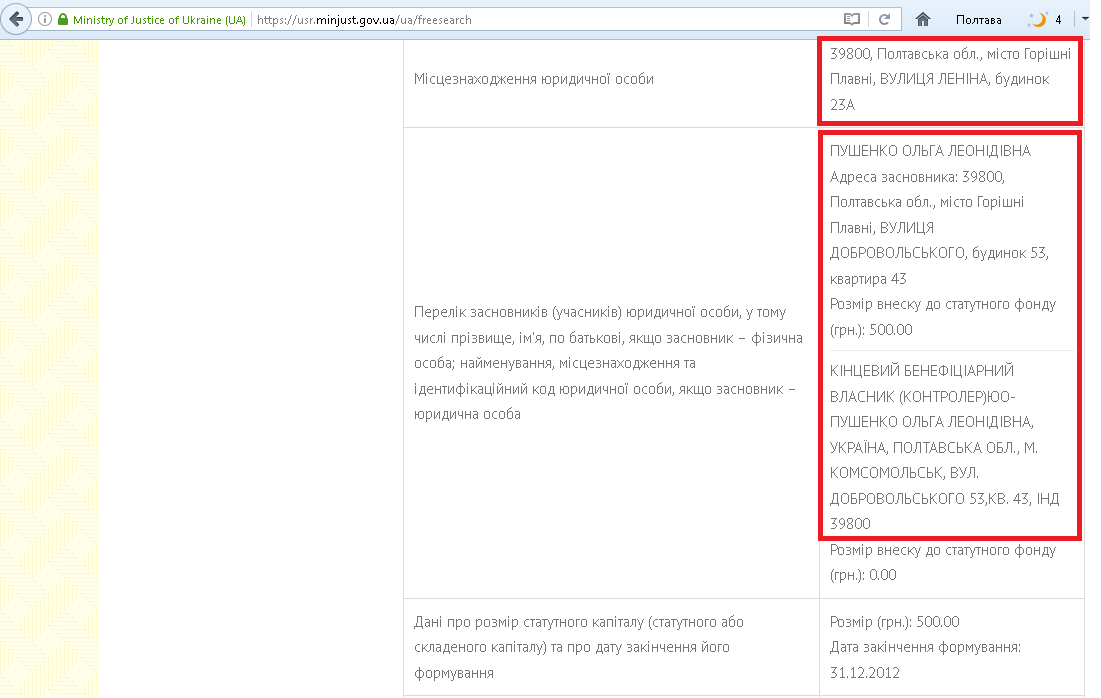
Task: Go to homepage using the Home icon
Action: (x=923, y=19)
